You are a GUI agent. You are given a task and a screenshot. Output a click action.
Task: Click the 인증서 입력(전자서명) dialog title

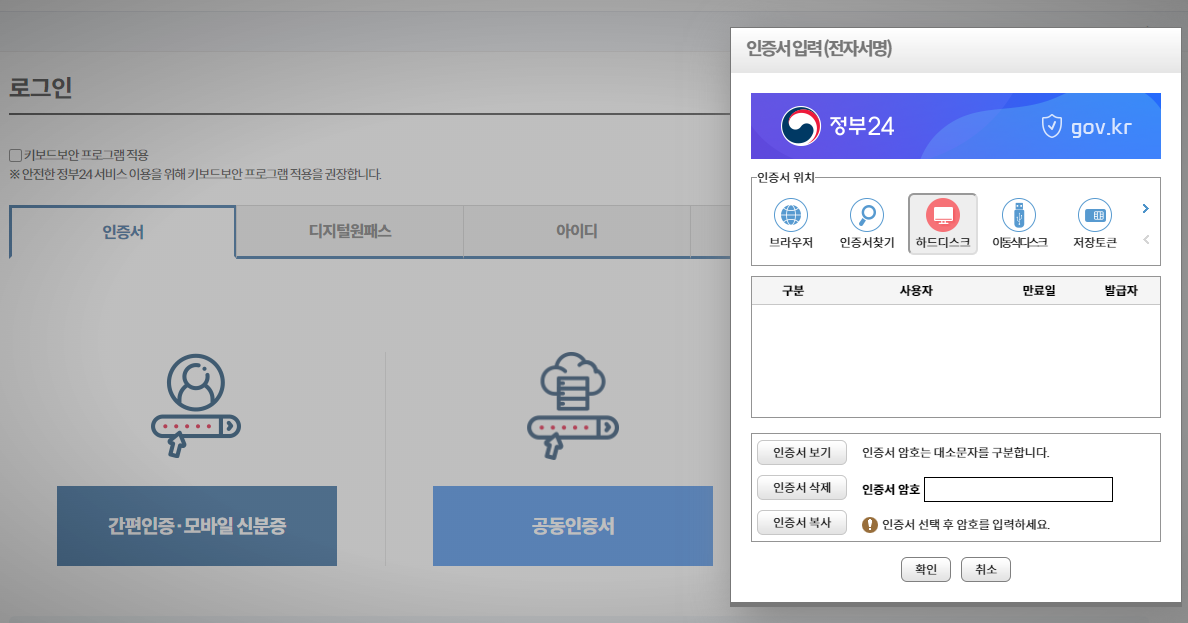(819, 49)
